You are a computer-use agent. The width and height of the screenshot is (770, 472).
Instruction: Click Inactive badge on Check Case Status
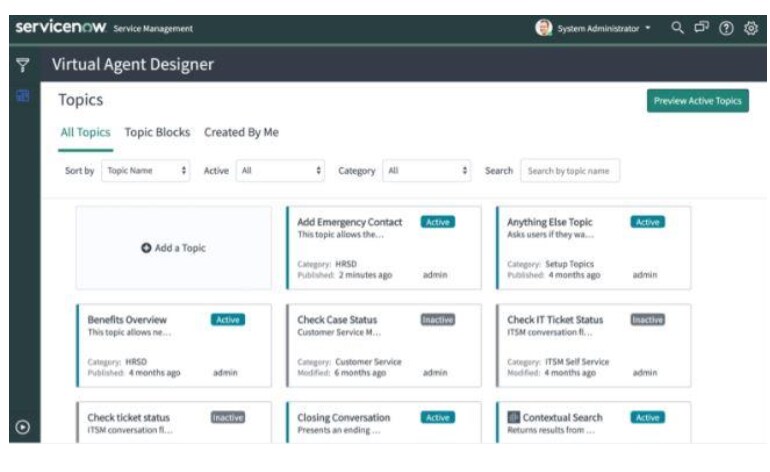438,320
